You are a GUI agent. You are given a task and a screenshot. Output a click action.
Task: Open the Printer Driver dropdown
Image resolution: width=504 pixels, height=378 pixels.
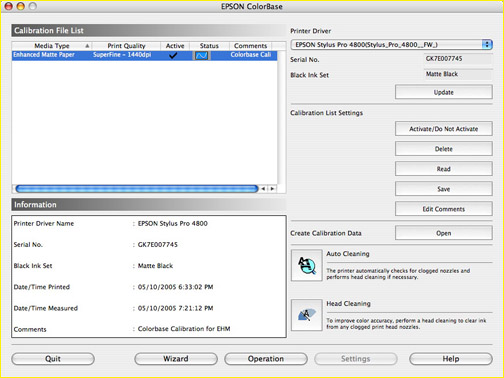391,44
